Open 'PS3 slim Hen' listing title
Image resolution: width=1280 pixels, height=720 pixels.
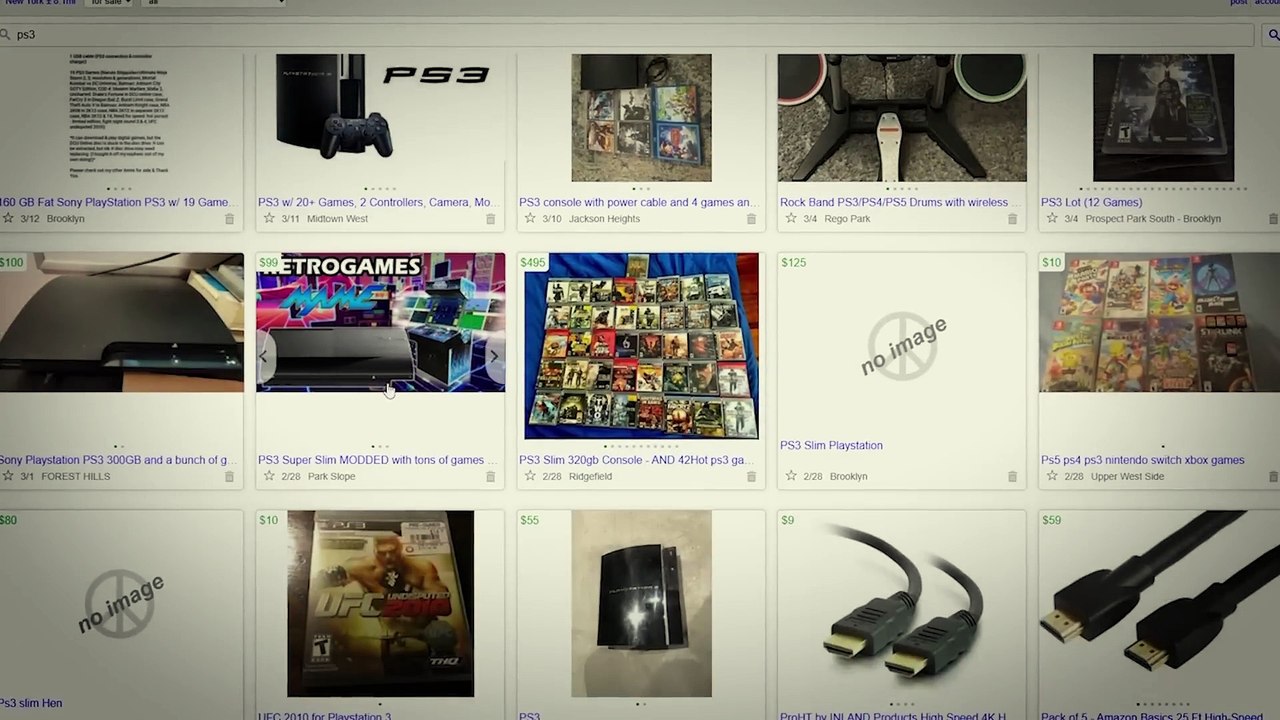[x=31, y=703]
